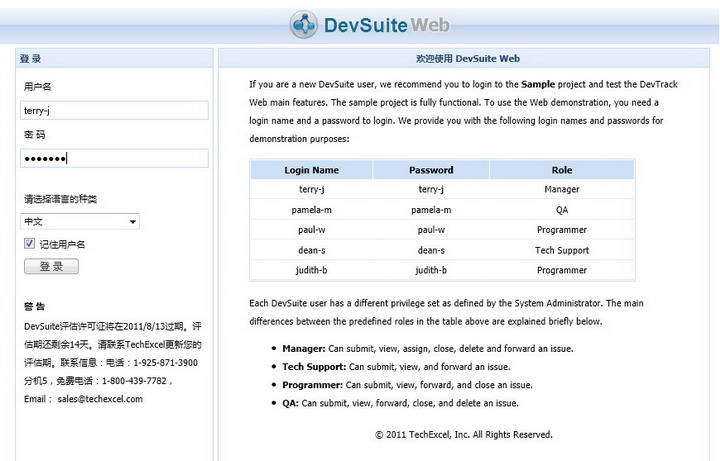Select pamela-m in the Password column

point(431,210)
